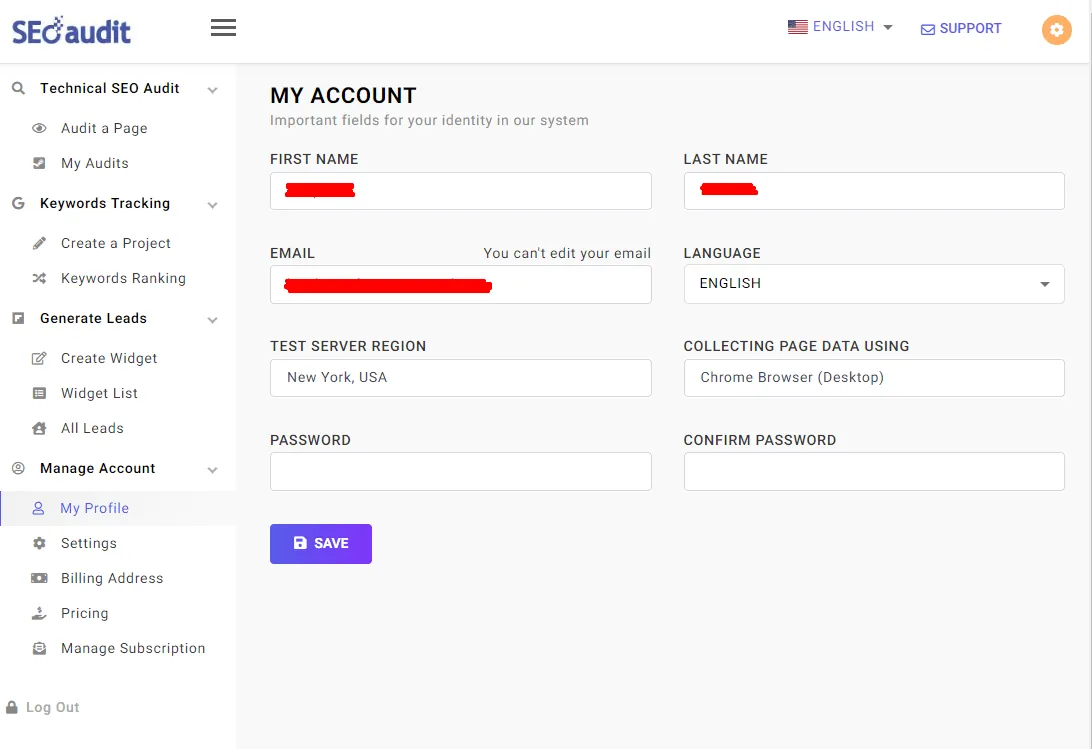Go to Pricing
The width and height of the screenshot is (1092, 749).
click(84, 613)
